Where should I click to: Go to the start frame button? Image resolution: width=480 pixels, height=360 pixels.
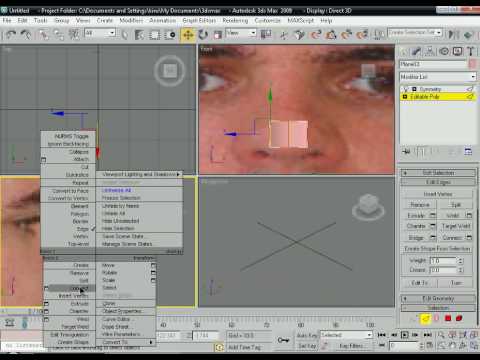point(381,335)
